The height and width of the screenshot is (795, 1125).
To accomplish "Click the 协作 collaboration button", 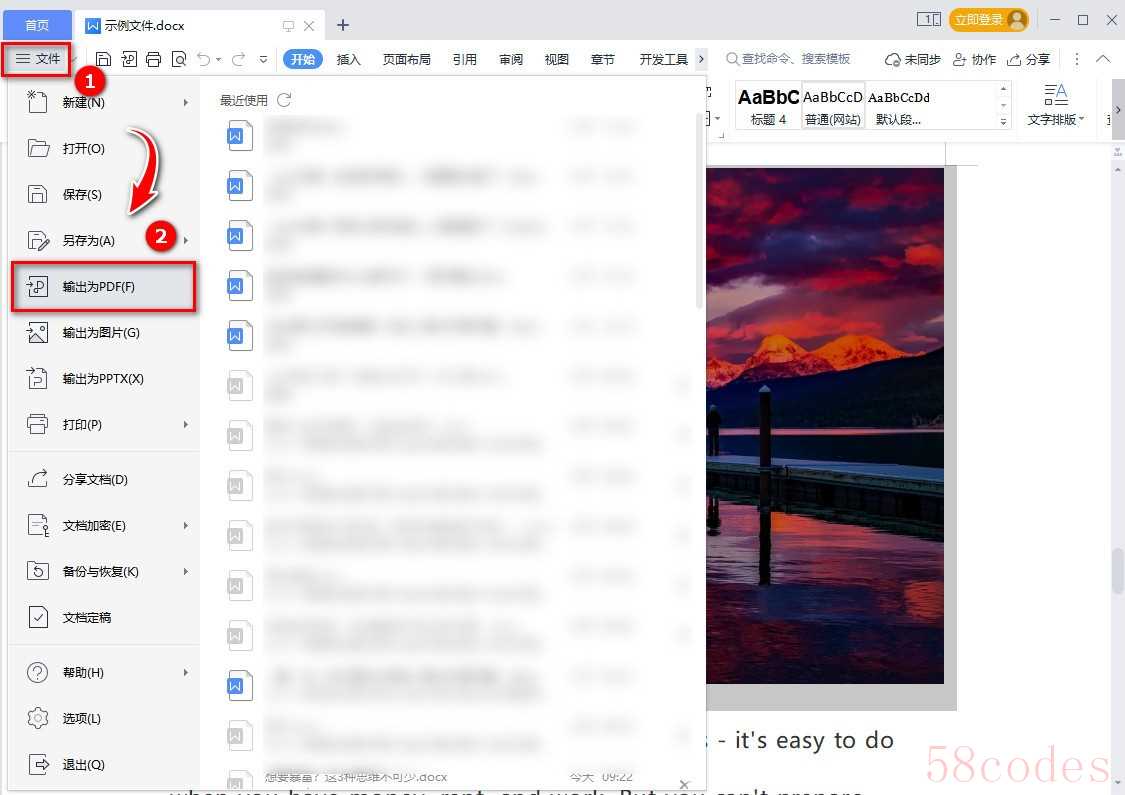I will 974,60.
